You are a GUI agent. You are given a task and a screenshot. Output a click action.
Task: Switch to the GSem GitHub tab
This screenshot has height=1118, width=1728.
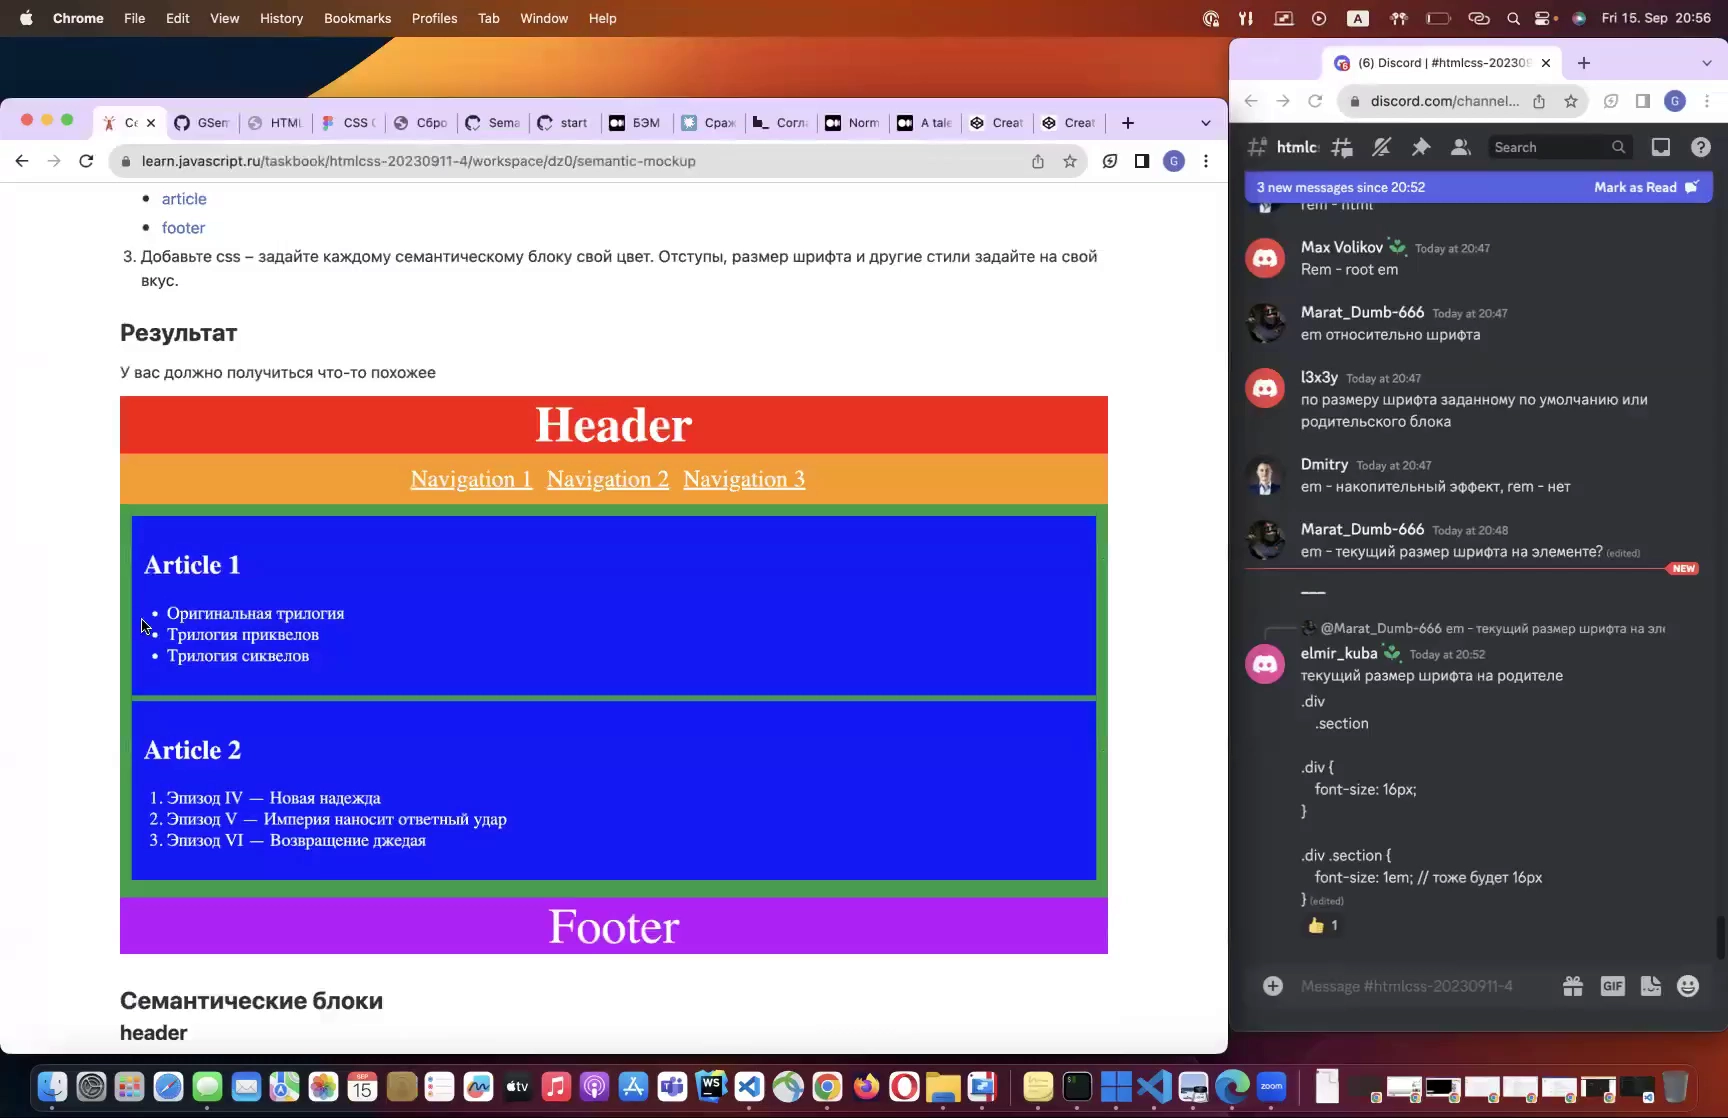pyautogui.click(x=201, y=123)
